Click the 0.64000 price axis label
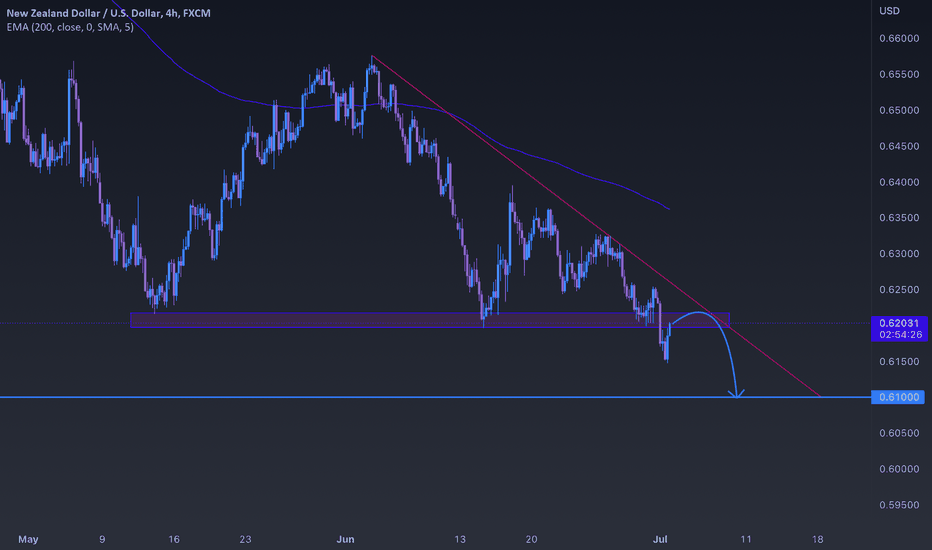932x550 pixels. pyautogui.click(x=899, y=182)
